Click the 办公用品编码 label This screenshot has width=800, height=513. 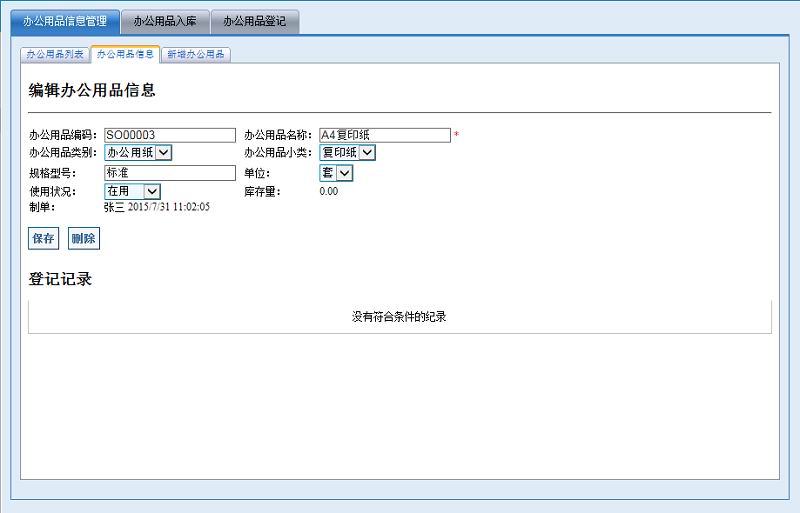pyautogui.click(x=63, y=135)
